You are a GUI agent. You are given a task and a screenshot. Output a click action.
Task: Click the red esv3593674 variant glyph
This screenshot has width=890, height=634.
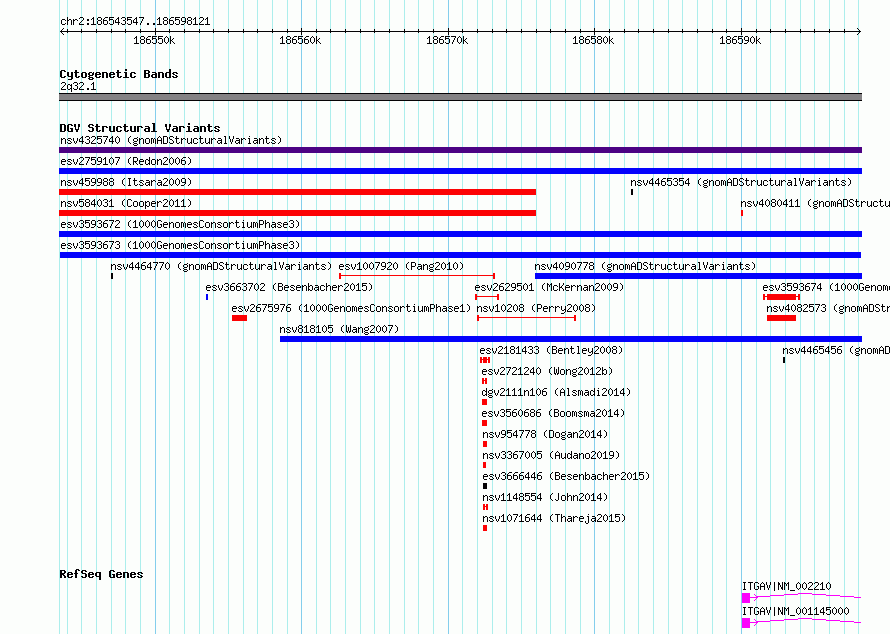coord(782,297)
